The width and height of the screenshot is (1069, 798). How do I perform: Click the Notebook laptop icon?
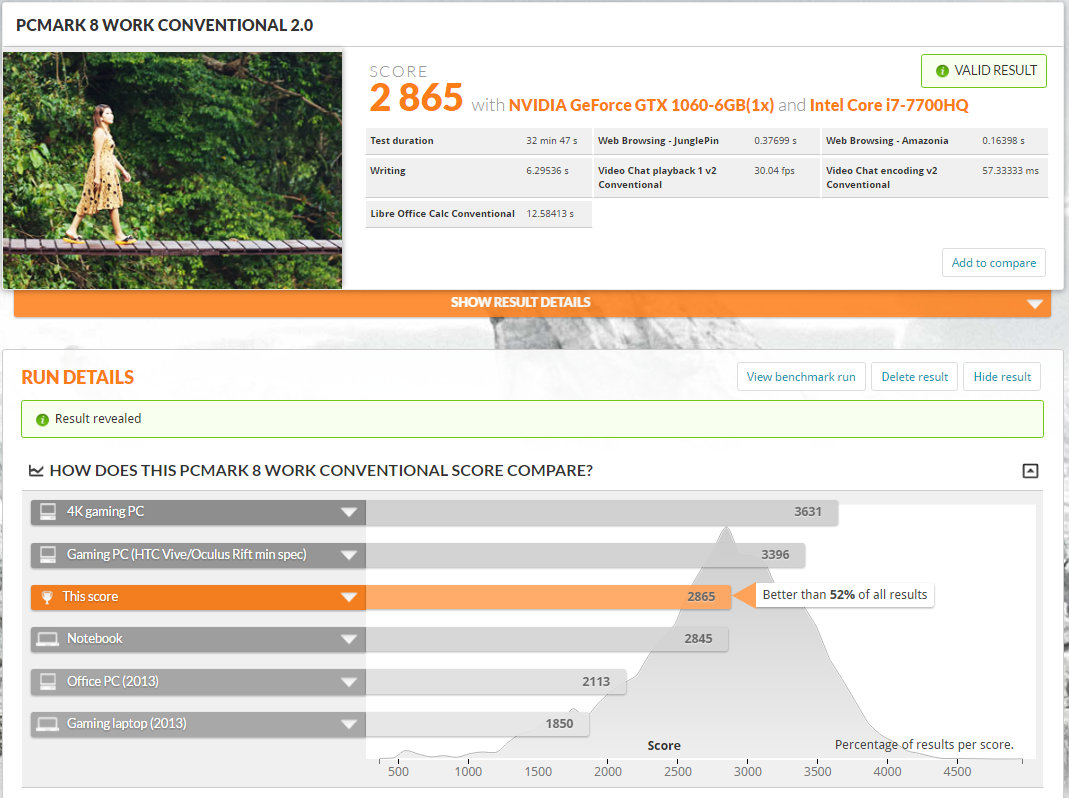tap(47, 639)
